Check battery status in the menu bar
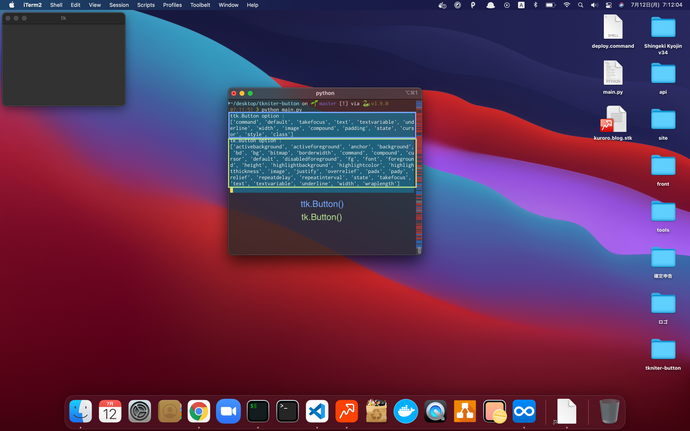 pos(550,5)
